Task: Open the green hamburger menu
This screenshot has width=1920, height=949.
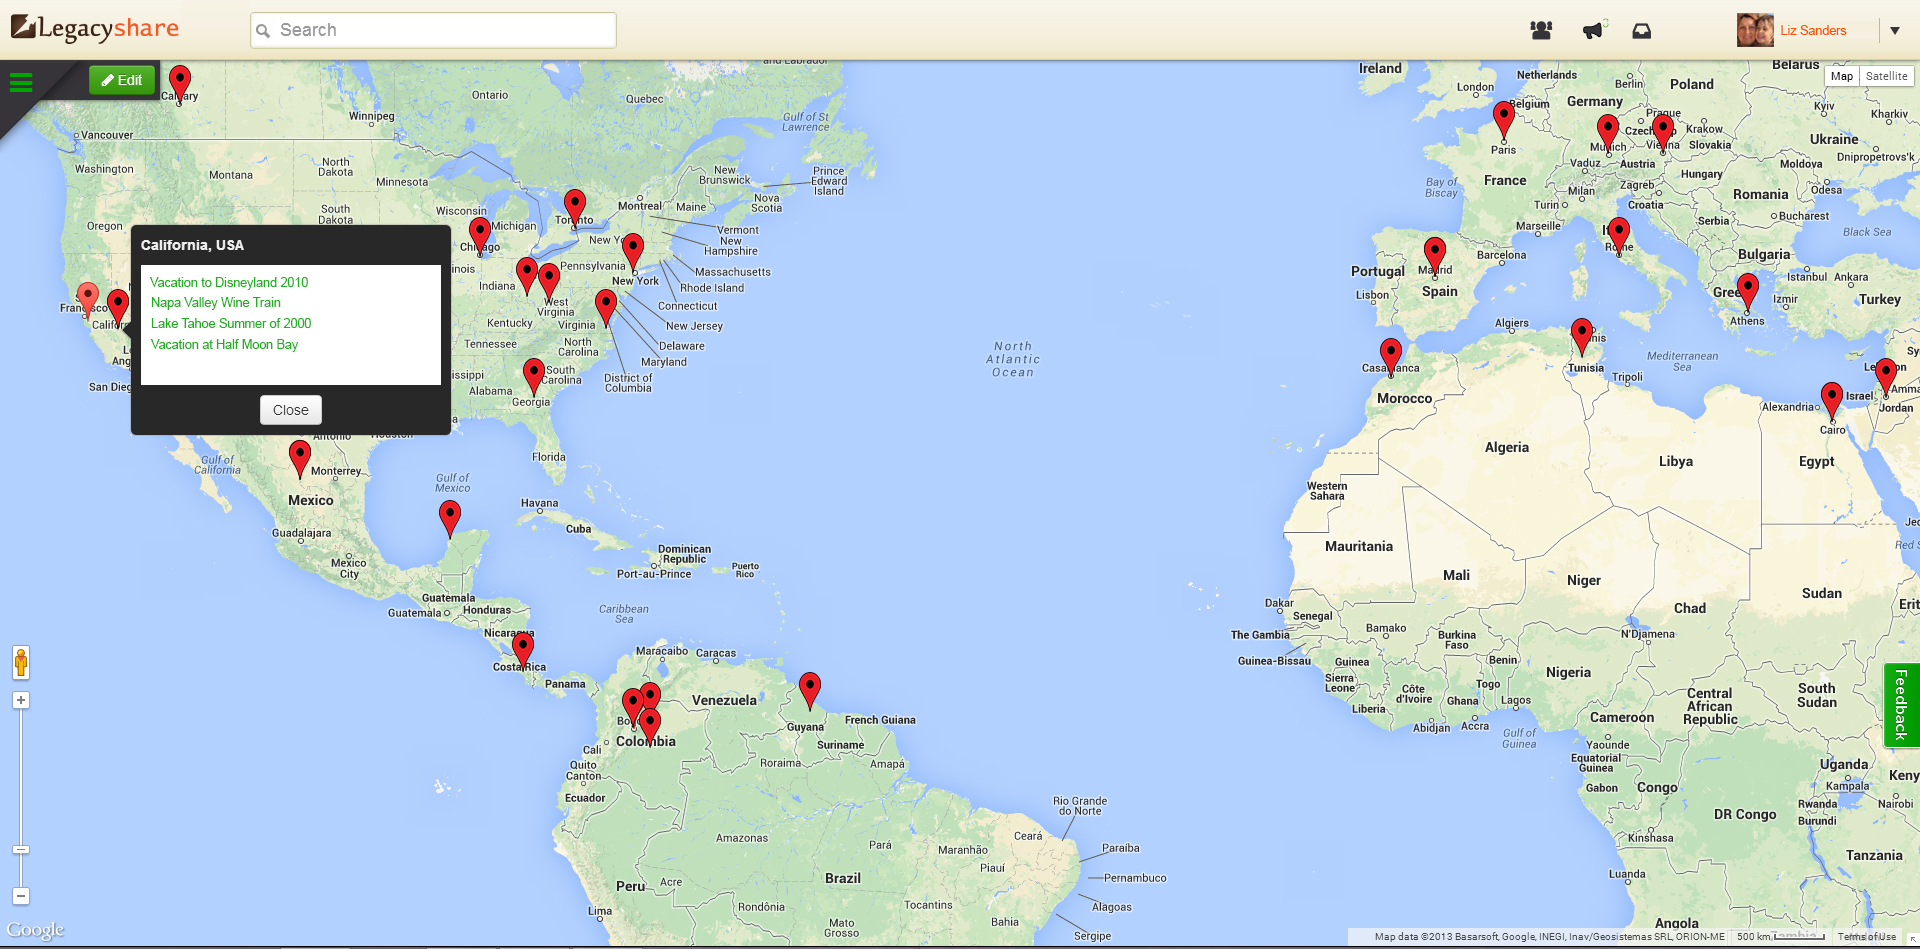Action: tap(21, 82)
